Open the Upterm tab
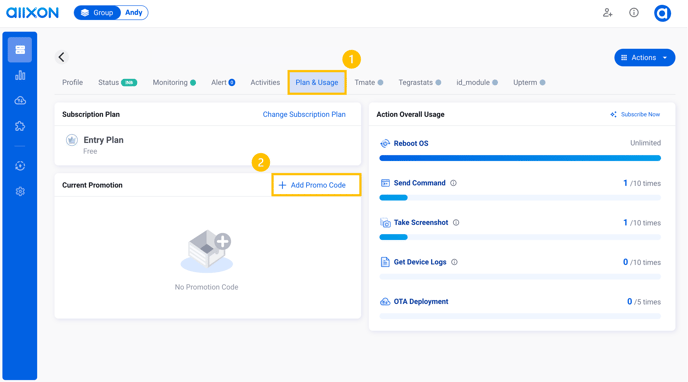The width and height of the screenshot is (688, 382). (529, 82)
